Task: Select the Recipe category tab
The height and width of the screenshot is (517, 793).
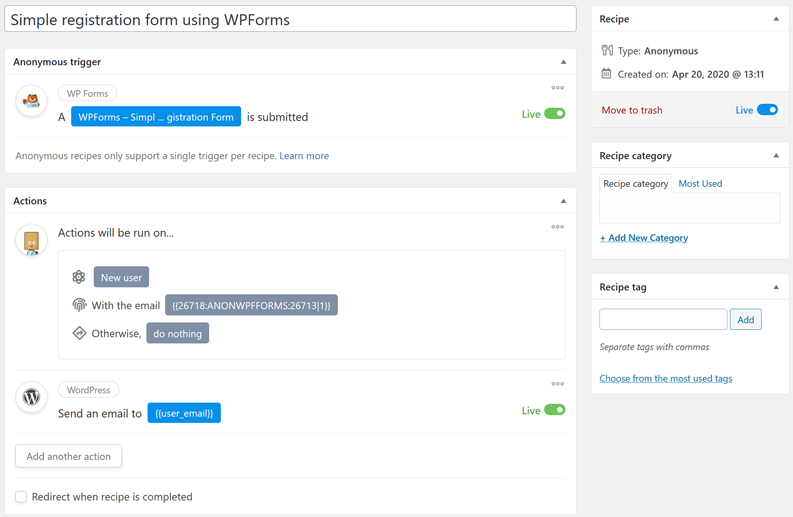Action: (x=636, y=184)
